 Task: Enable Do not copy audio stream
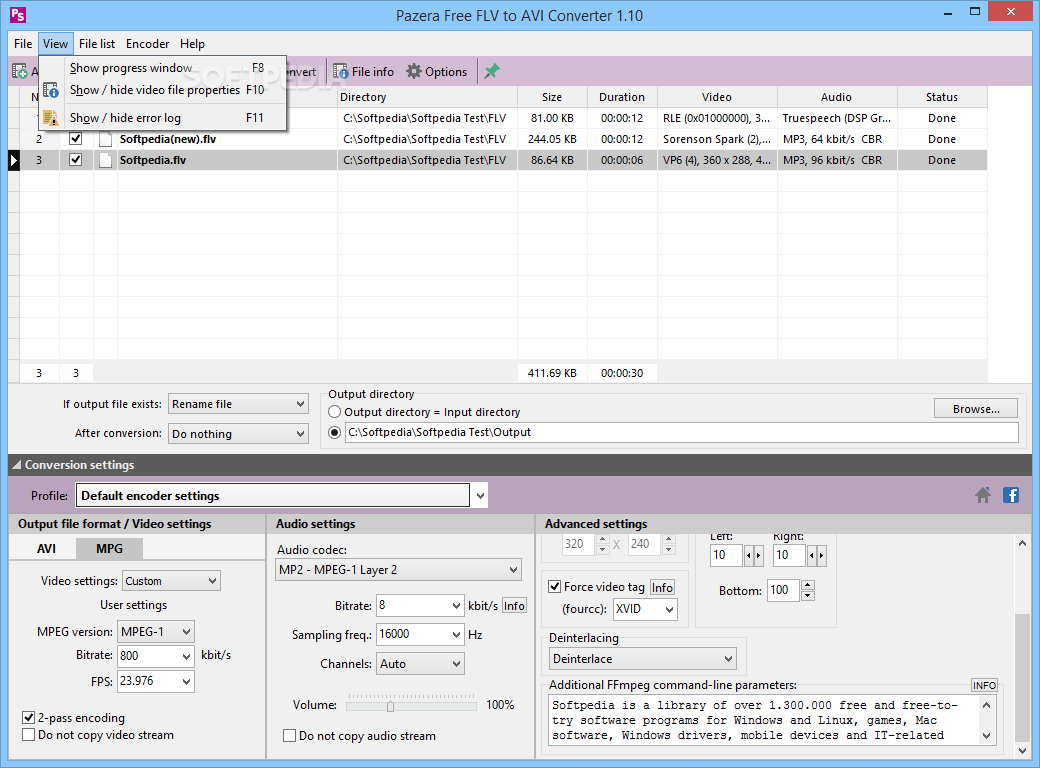[289, 736]
